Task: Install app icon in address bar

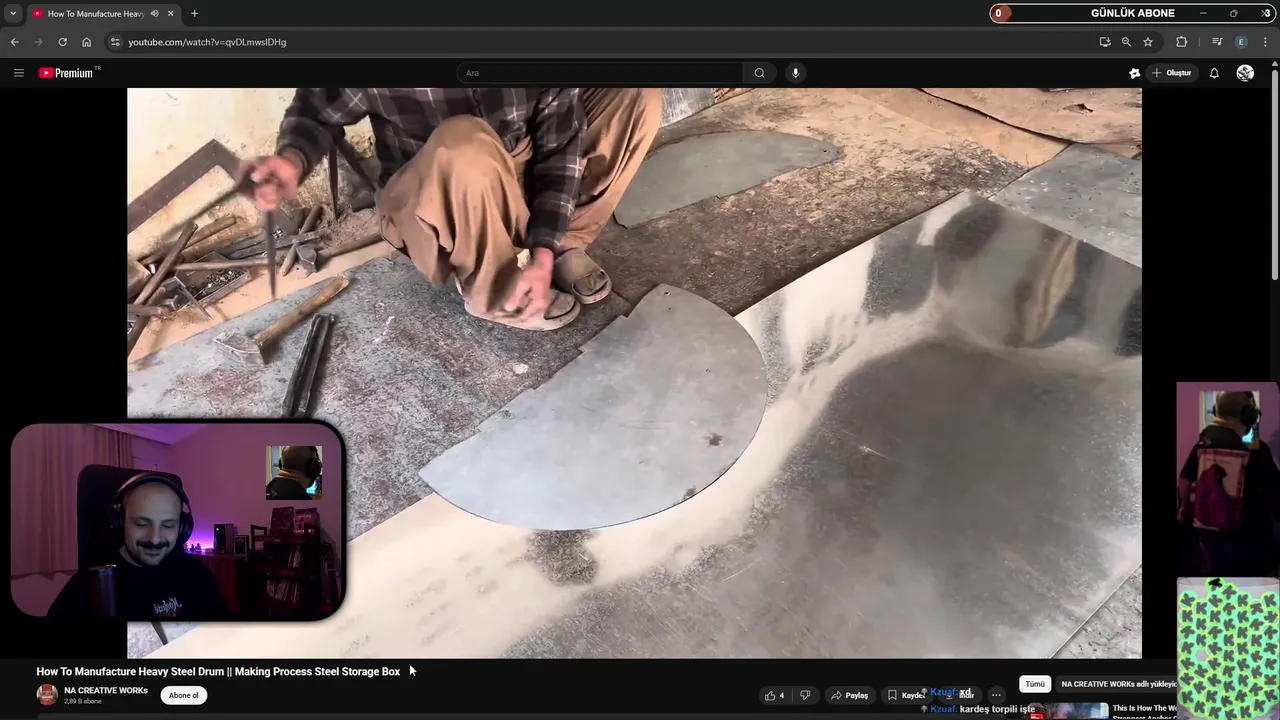Action: click(x=1104, y=42)
